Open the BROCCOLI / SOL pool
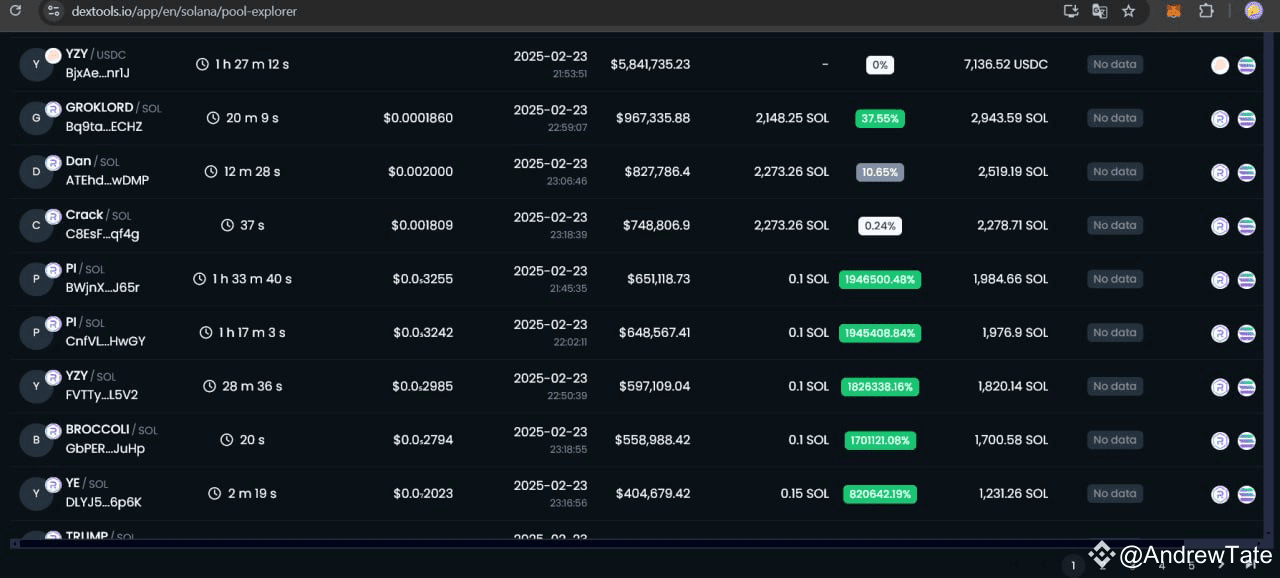Screen dimensions: 1280x578 point(111,429)
